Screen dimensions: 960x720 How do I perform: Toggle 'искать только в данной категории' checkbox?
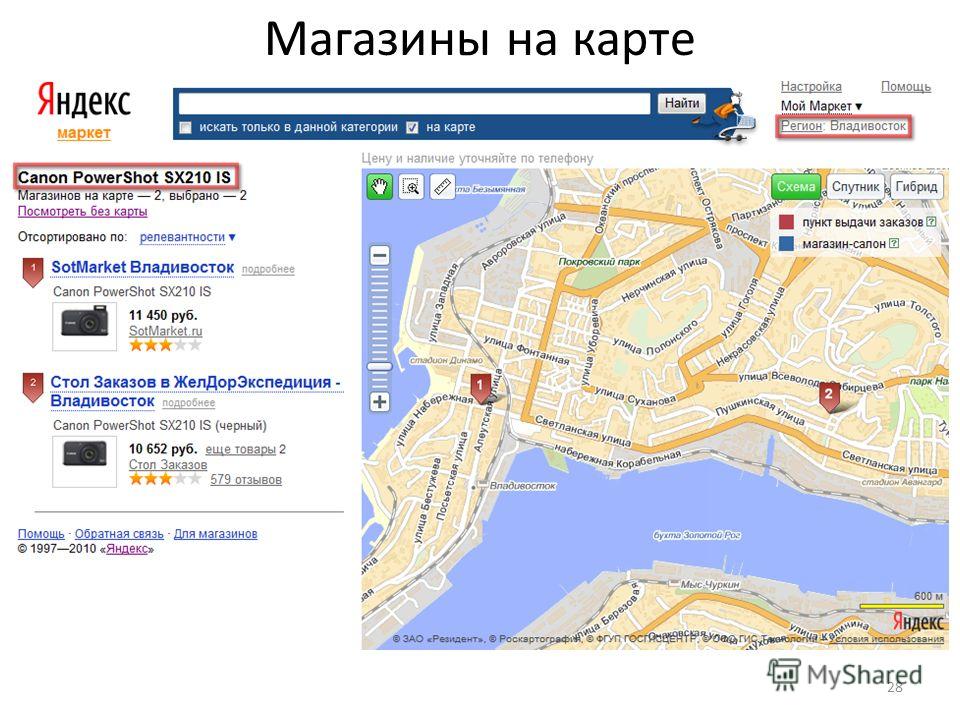click(186, 127)
